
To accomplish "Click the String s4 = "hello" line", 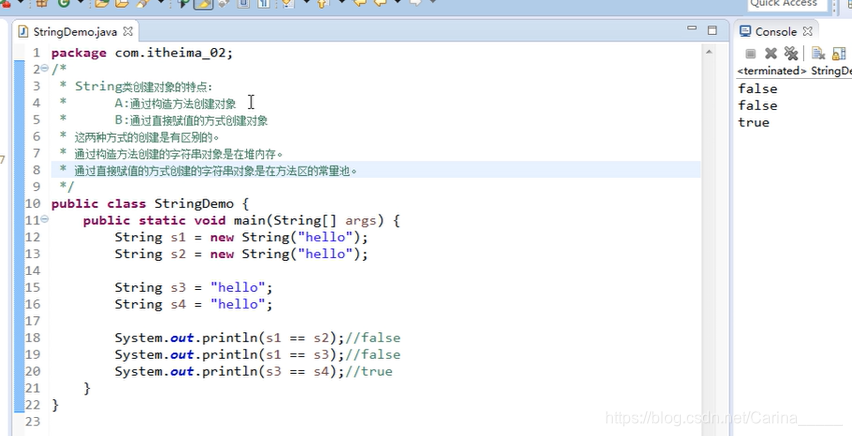I will (193, 304).
